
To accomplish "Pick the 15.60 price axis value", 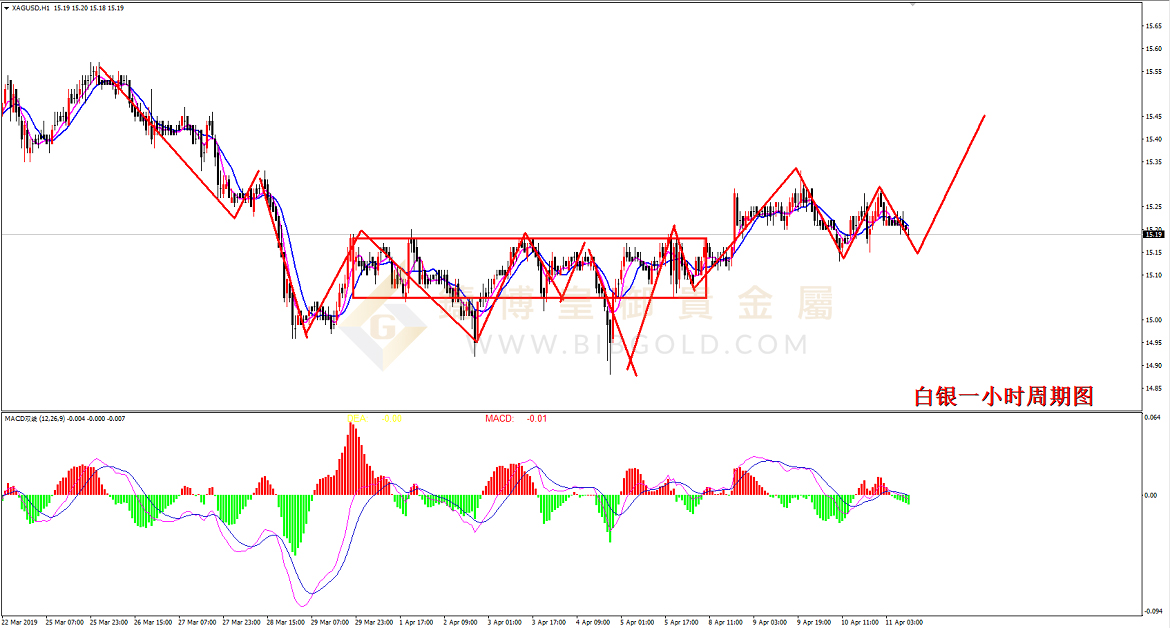I will point(1154,49).
